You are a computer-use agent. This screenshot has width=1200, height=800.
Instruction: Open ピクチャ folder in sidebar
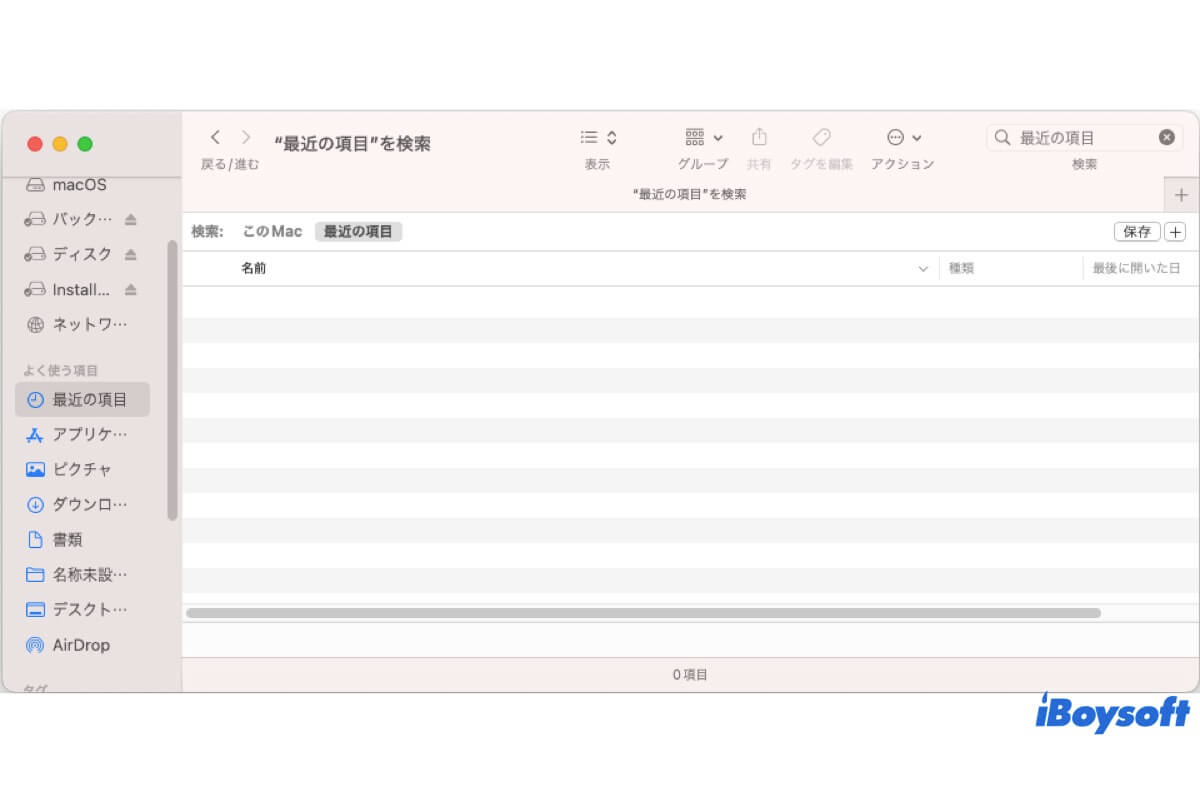click(82, 469)
